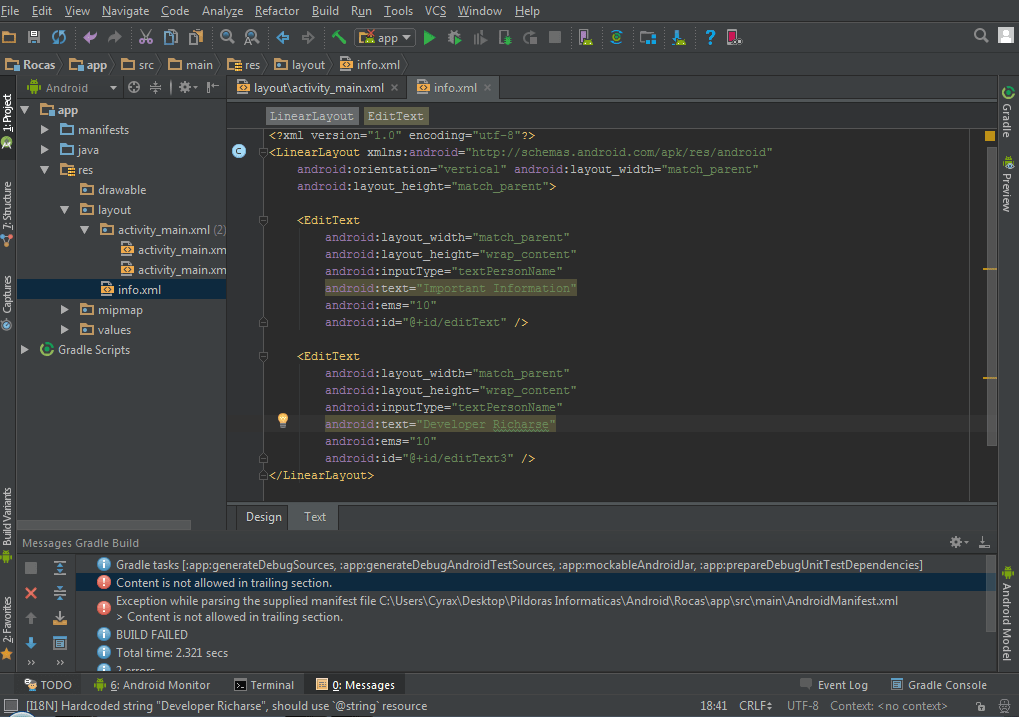Click the yellow inspection status indicator
The width and height of the screenshot is (1024, 717).
[989, 136]
